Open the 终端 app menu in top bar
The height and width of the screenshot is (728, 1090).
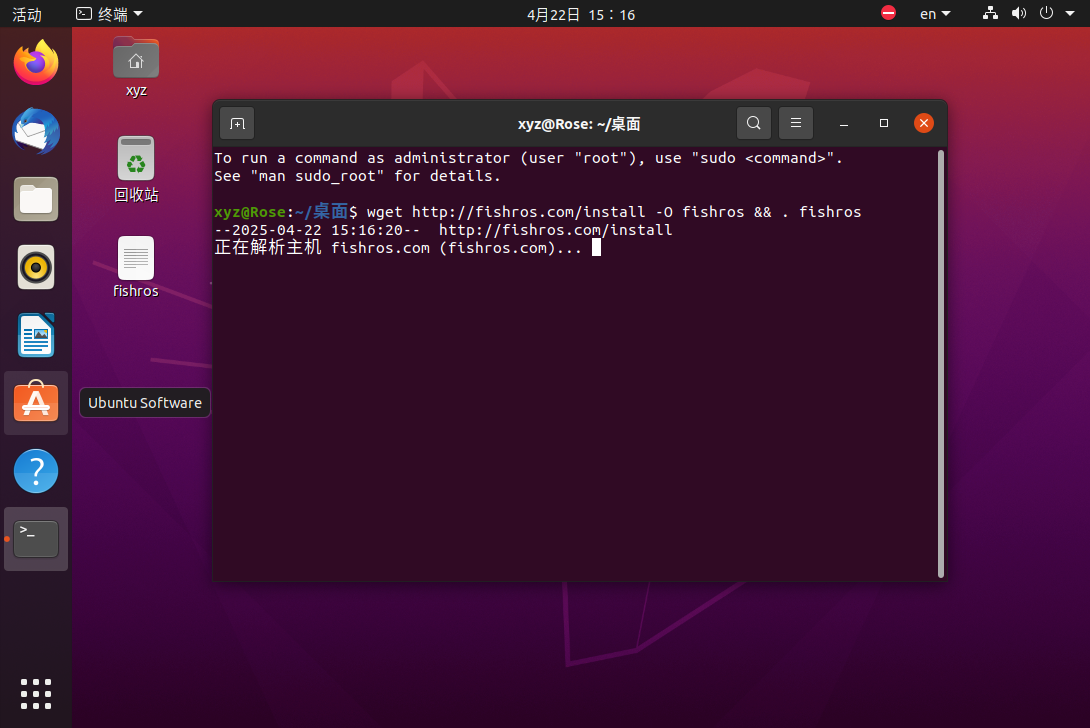click(x=109, y=14)
